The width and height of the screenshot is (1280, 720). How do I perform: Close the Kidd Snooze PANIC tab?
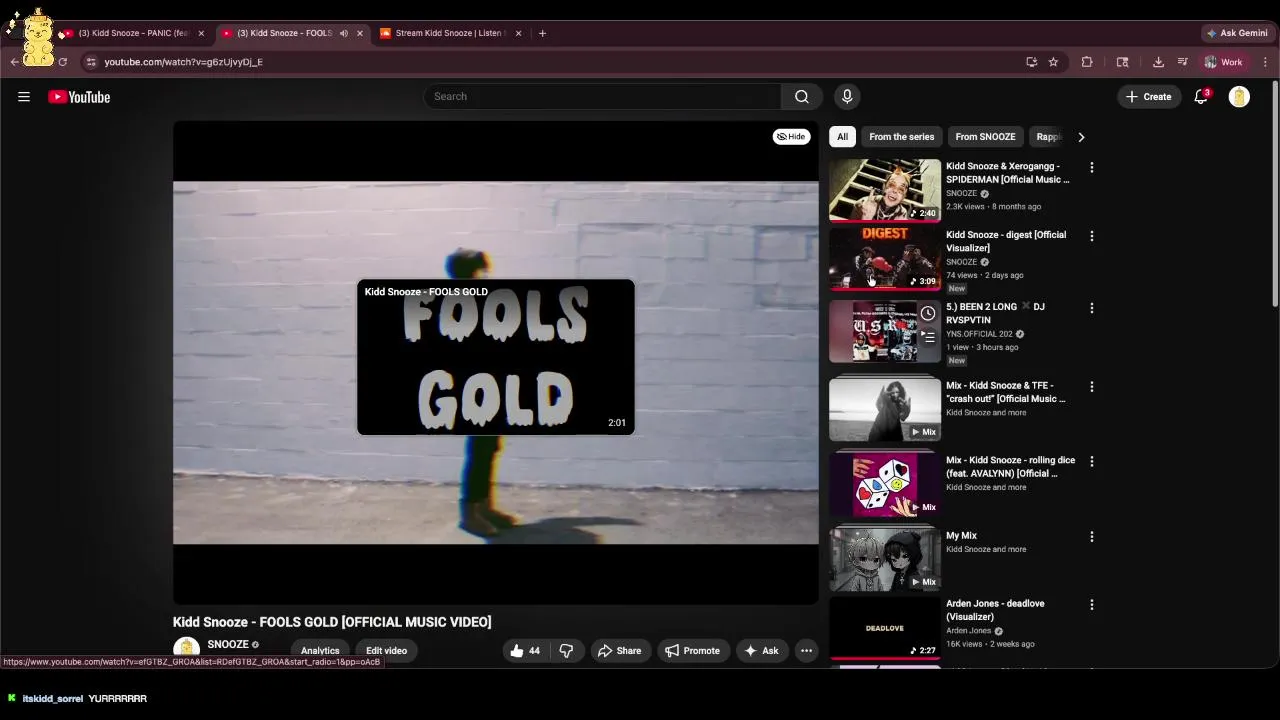pyautogui.click(x=201, y=33)
